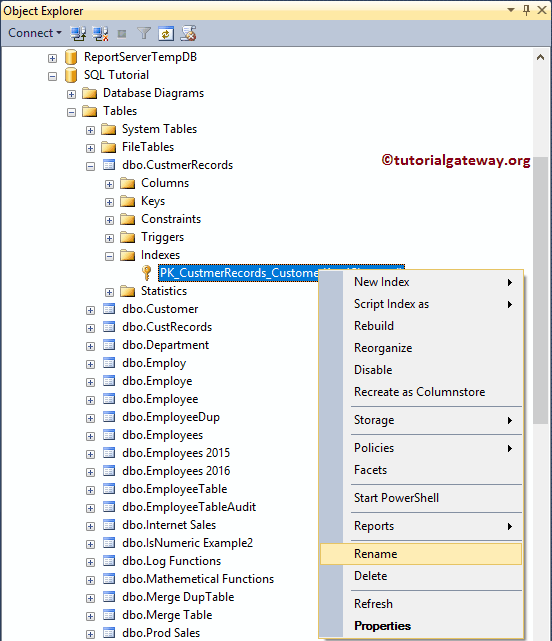Select Rebuild in the context menu
The width and height of the screenshot is (552, 641).
click(421, 326)
